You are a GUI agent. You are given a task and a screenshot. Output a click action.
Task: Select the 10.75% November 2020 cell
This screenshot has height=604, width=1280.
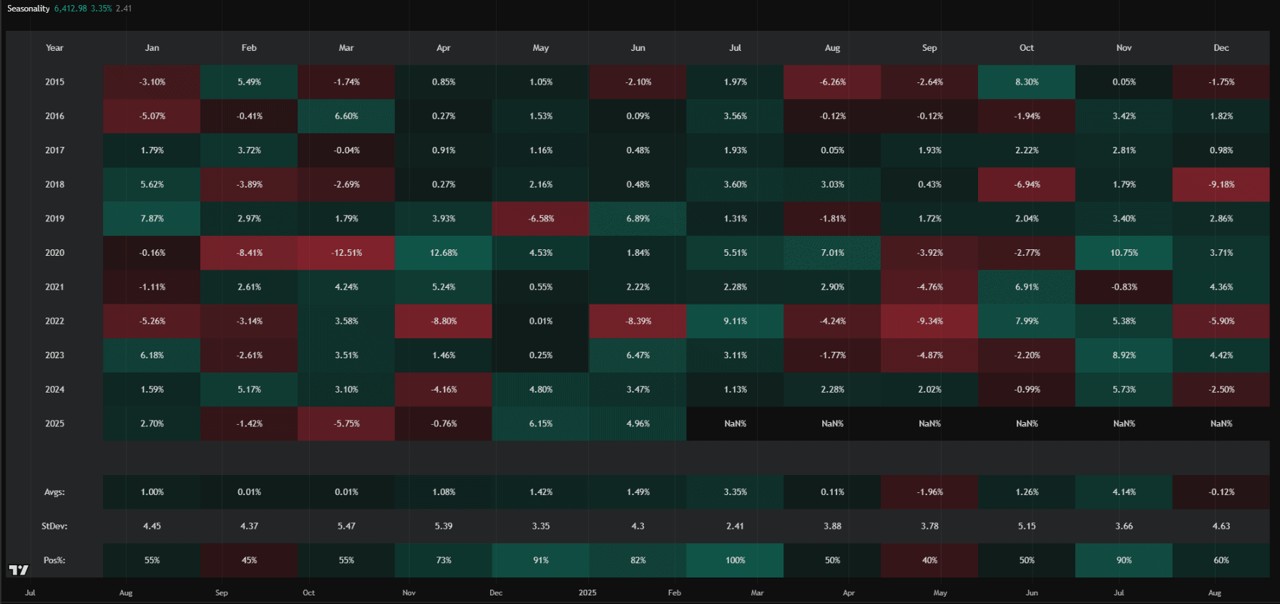coord(1124,253)
